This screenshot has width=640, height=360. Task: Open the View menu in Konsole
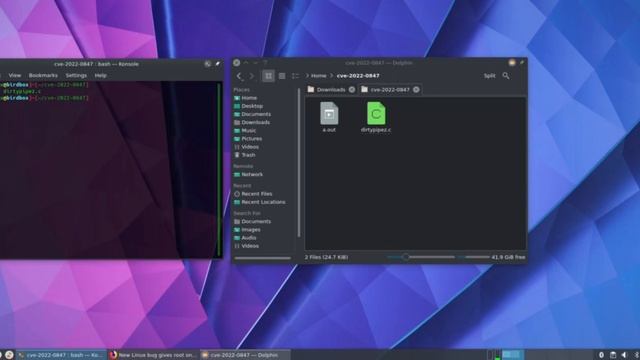pyautogui.click(x=15, y=76)
